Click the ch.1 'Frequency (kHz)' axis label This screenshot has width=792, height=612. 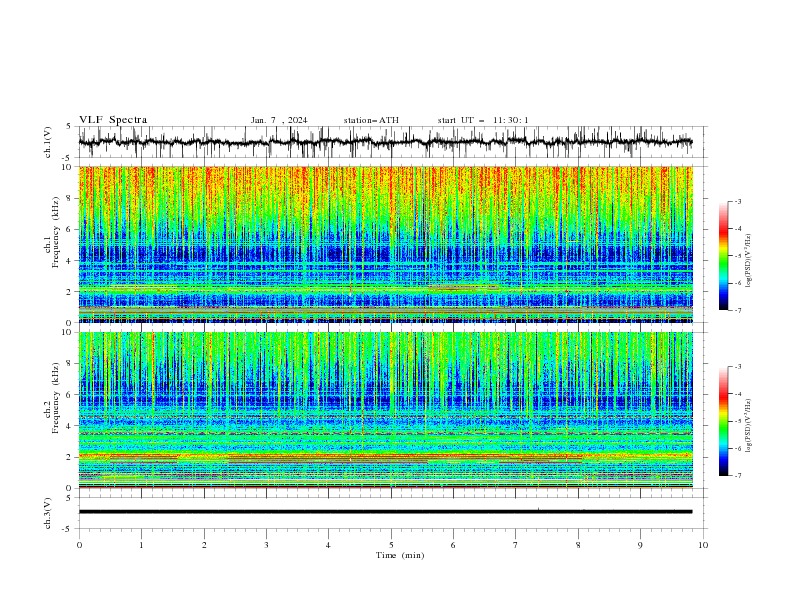coord(56,233)
